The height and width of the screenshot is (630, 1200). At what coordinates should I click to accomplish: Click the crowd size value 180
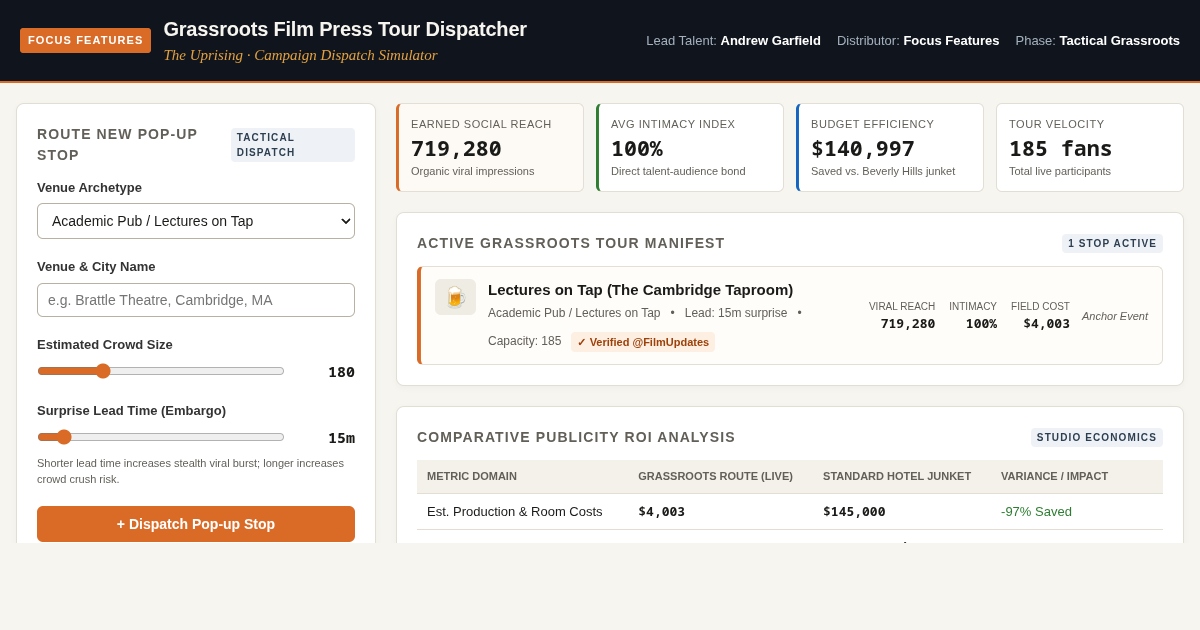(341, 372)
